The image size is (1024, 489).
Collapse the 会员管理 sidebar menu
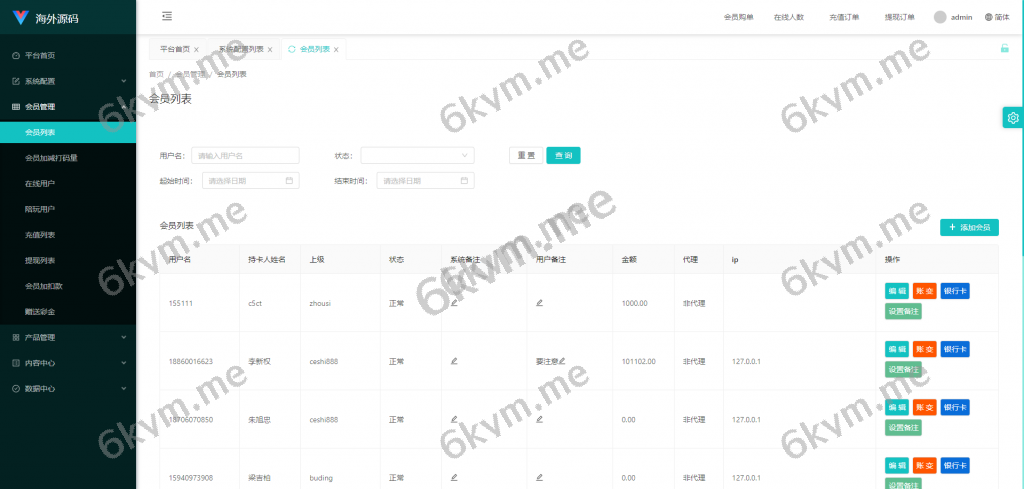point(68,106)
